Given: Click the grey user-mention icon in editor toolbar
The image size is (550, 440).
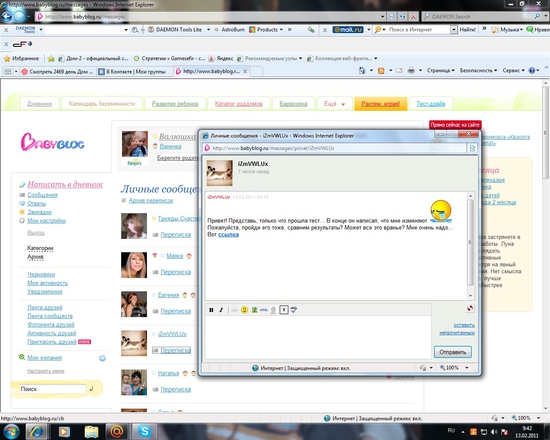Looking at the screenshot, I should 273,310.
